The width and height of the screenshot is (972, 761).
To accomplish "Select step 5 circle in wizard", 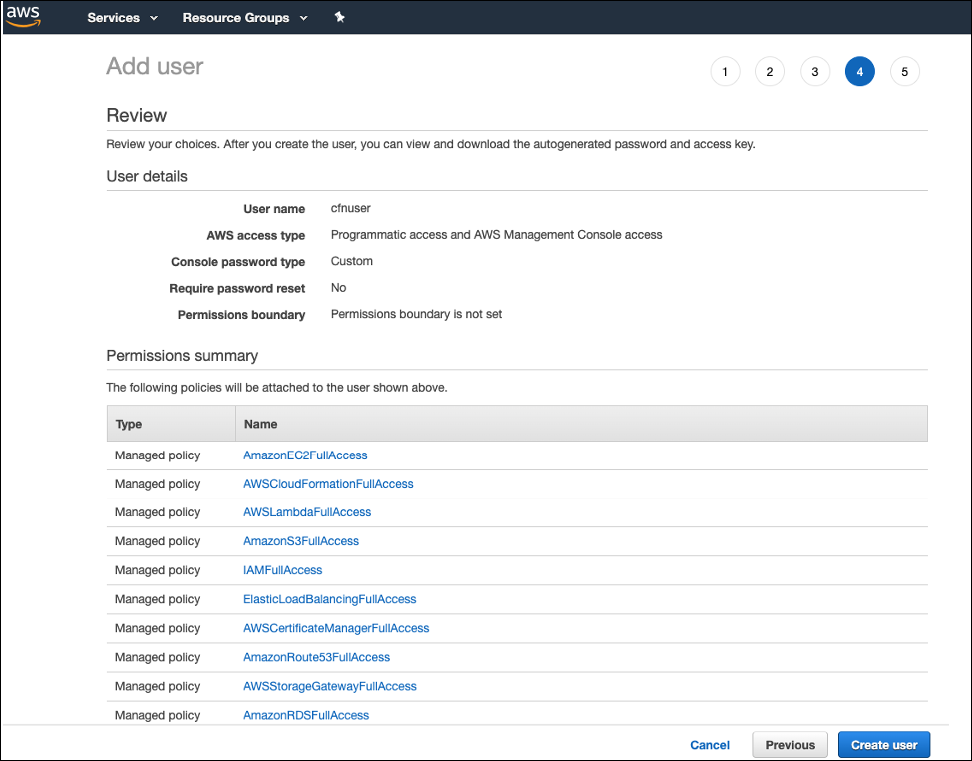I will pos(904,71).
